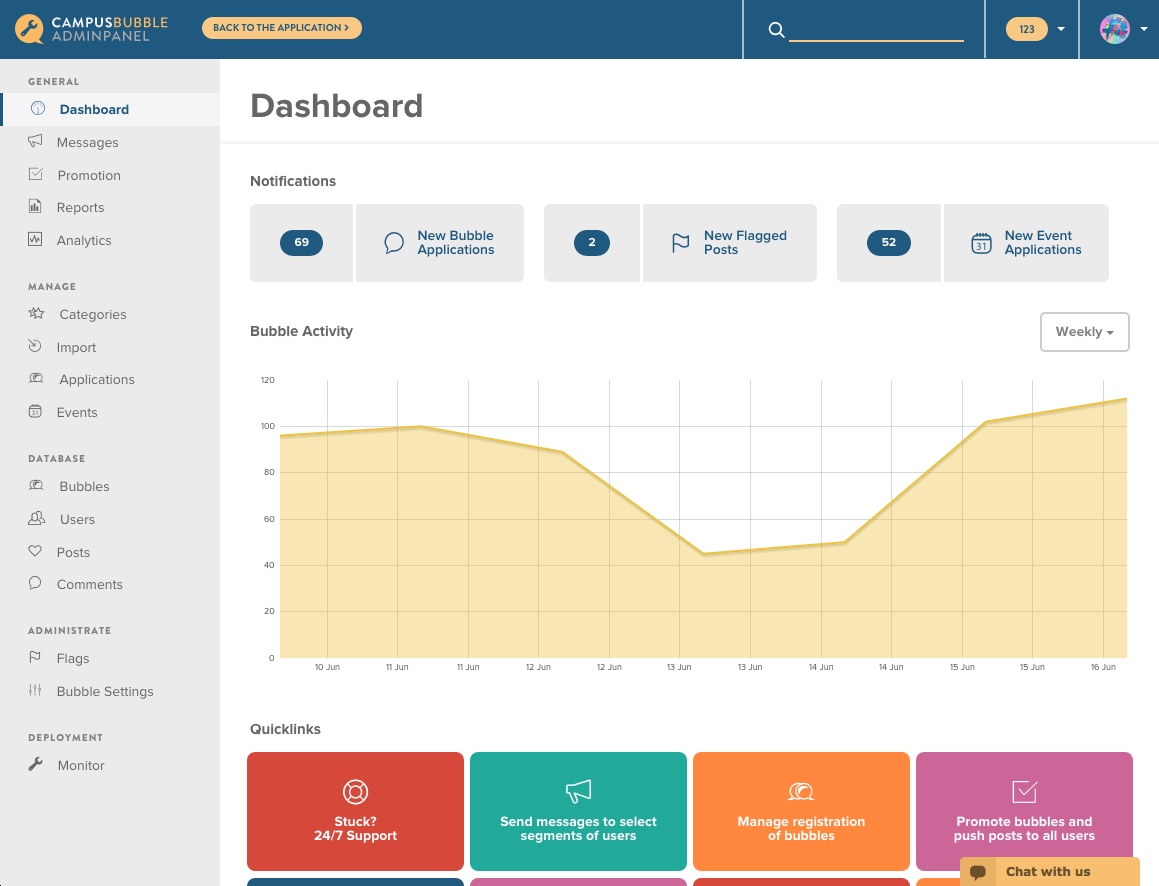Click inside the top search input field

[x=876, y=30]
